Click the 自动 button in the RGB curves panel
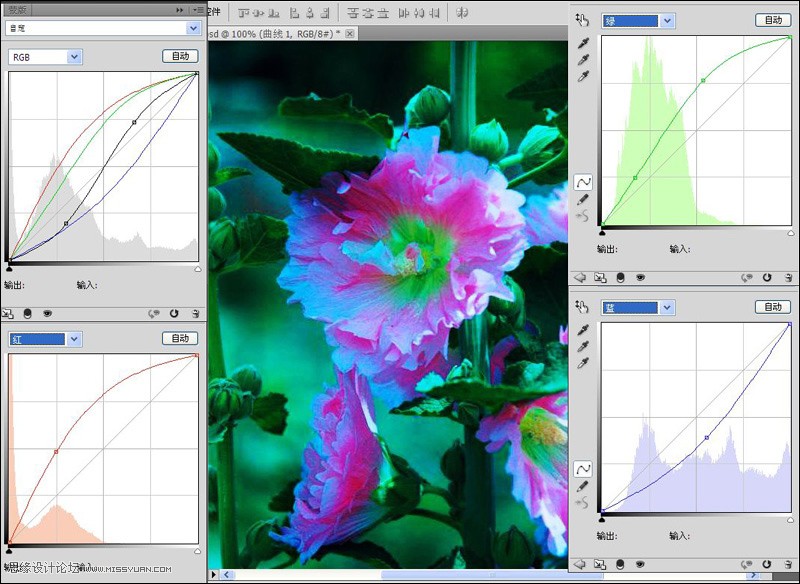 (x=180, y=56)
